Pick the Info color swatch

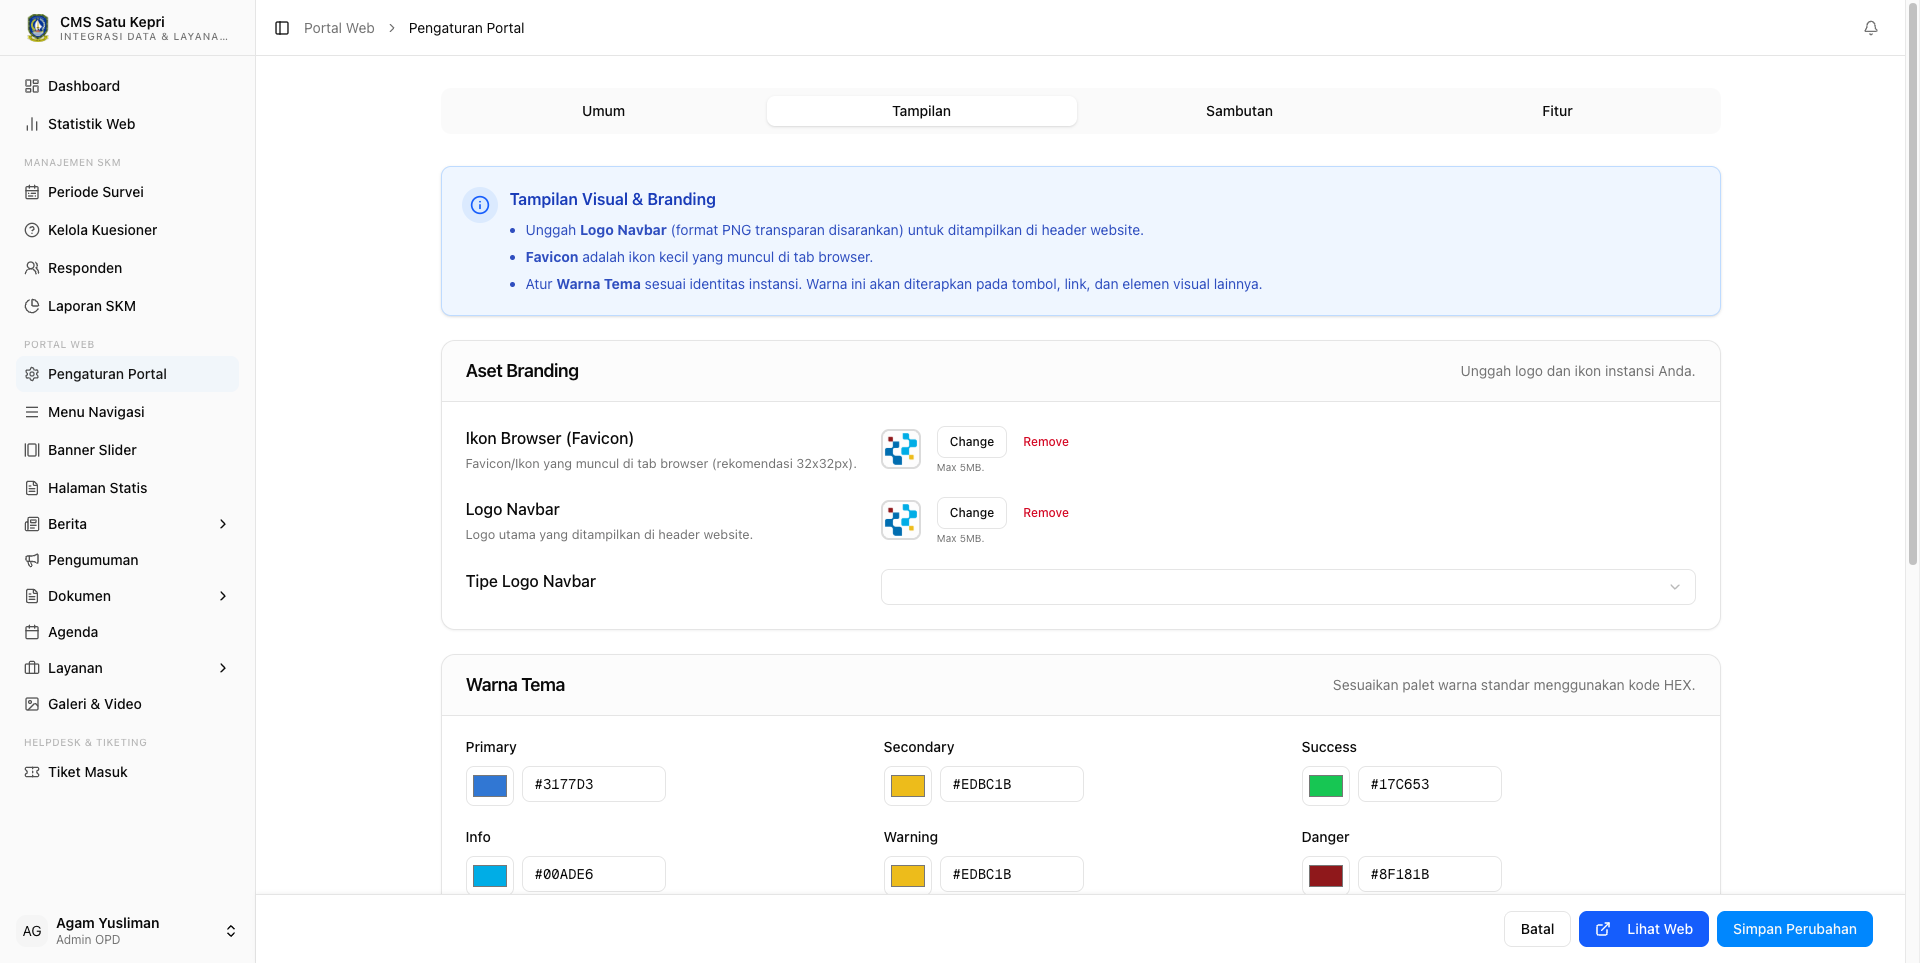point(490,875)
